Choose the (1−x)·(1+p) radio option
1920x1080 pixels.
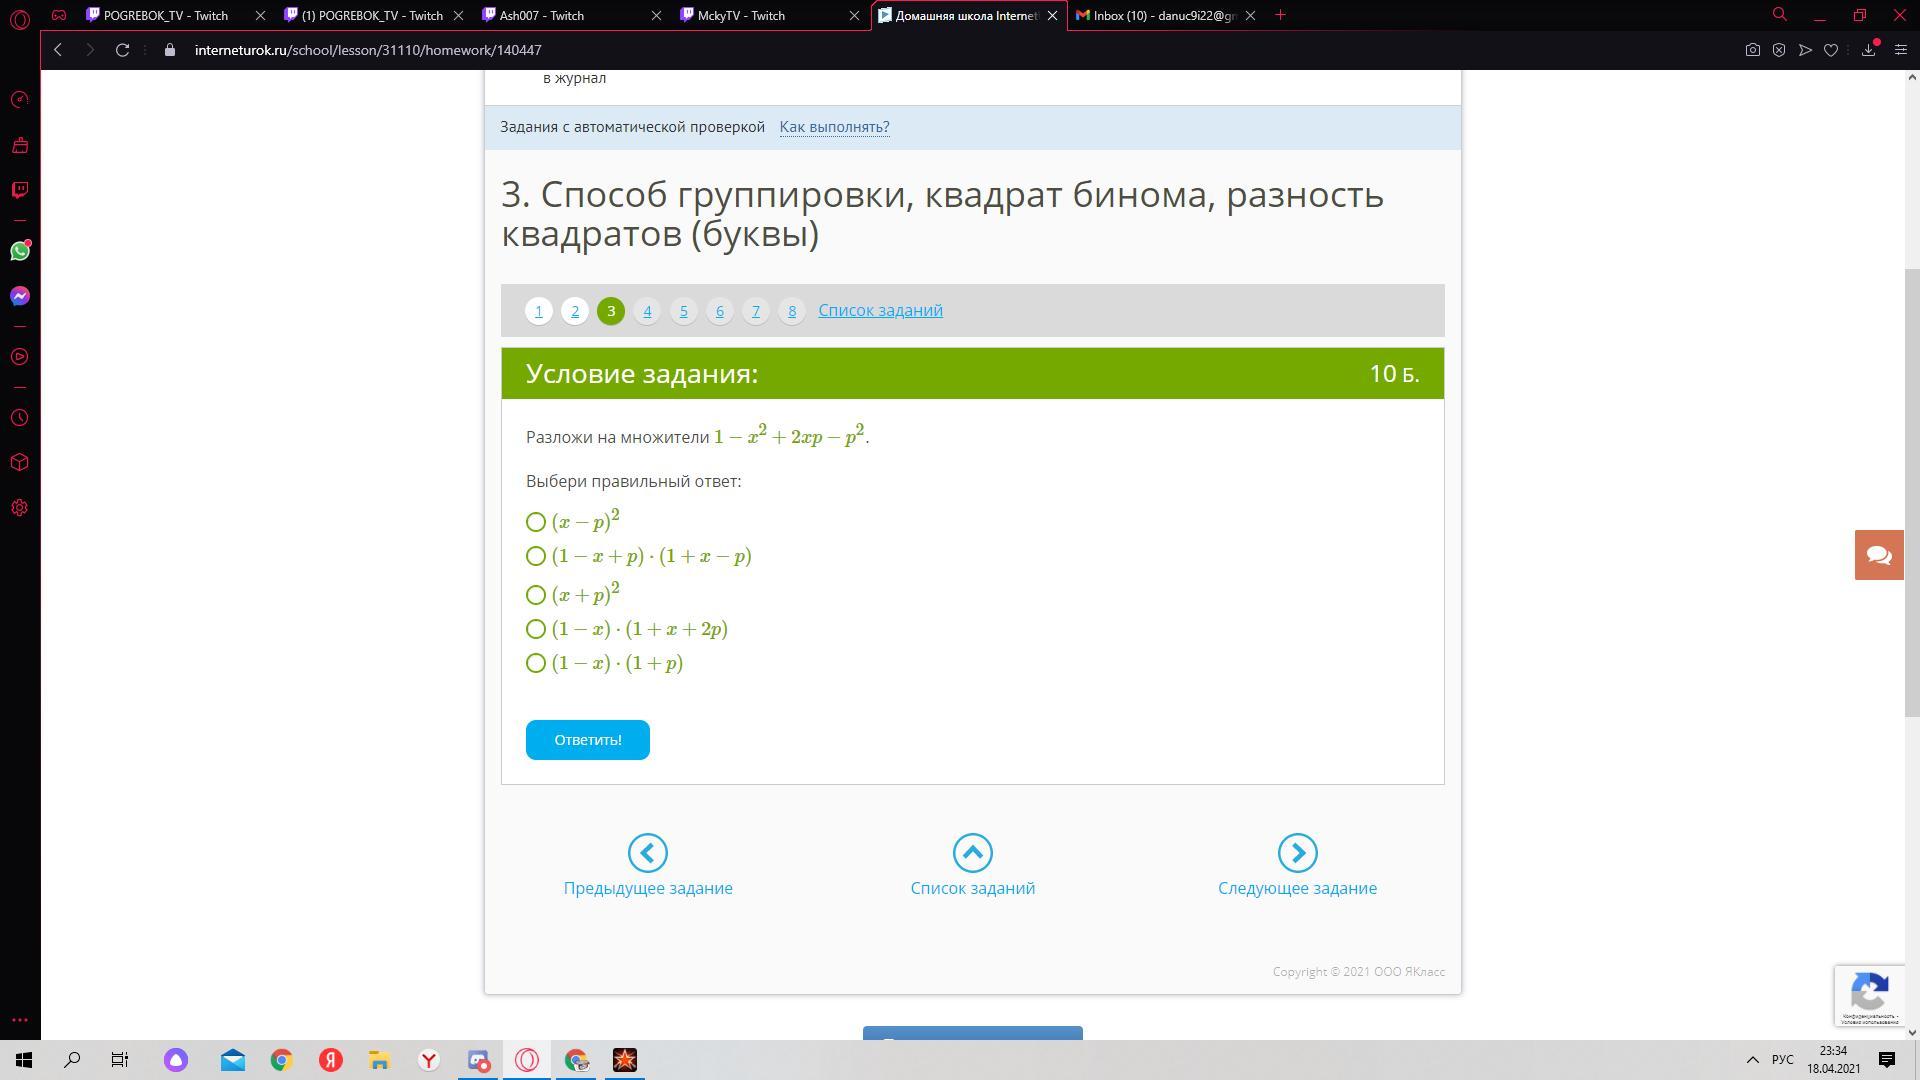coord(536,663)
